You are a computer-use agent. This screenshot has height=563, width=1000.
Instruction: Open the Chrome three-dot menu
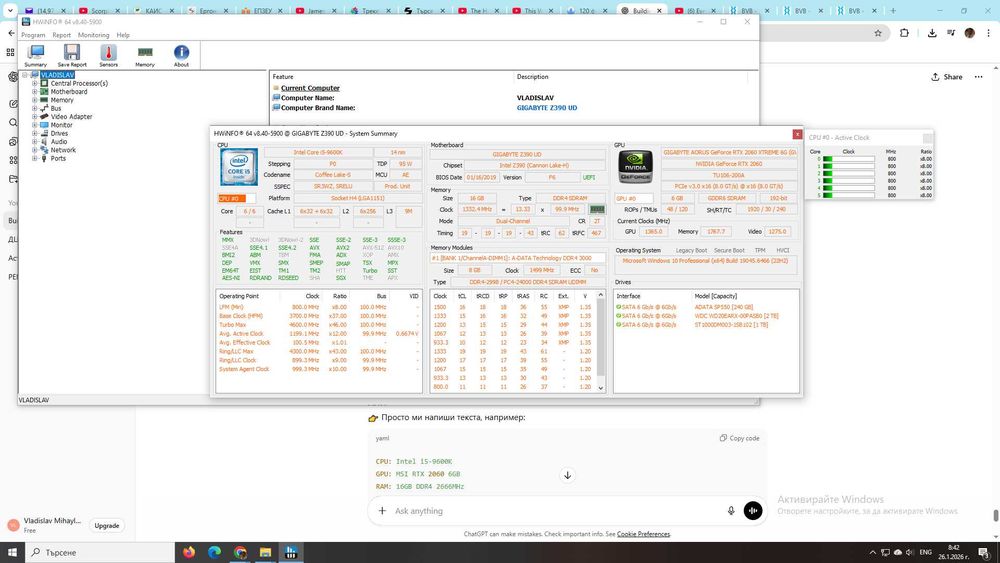click(x=989, y=33)
